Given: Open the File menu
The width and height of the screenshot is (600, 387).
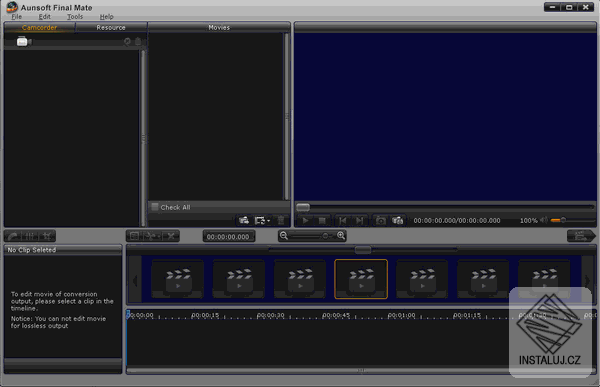Looking at the screenshot, I should tap(17, 16).
